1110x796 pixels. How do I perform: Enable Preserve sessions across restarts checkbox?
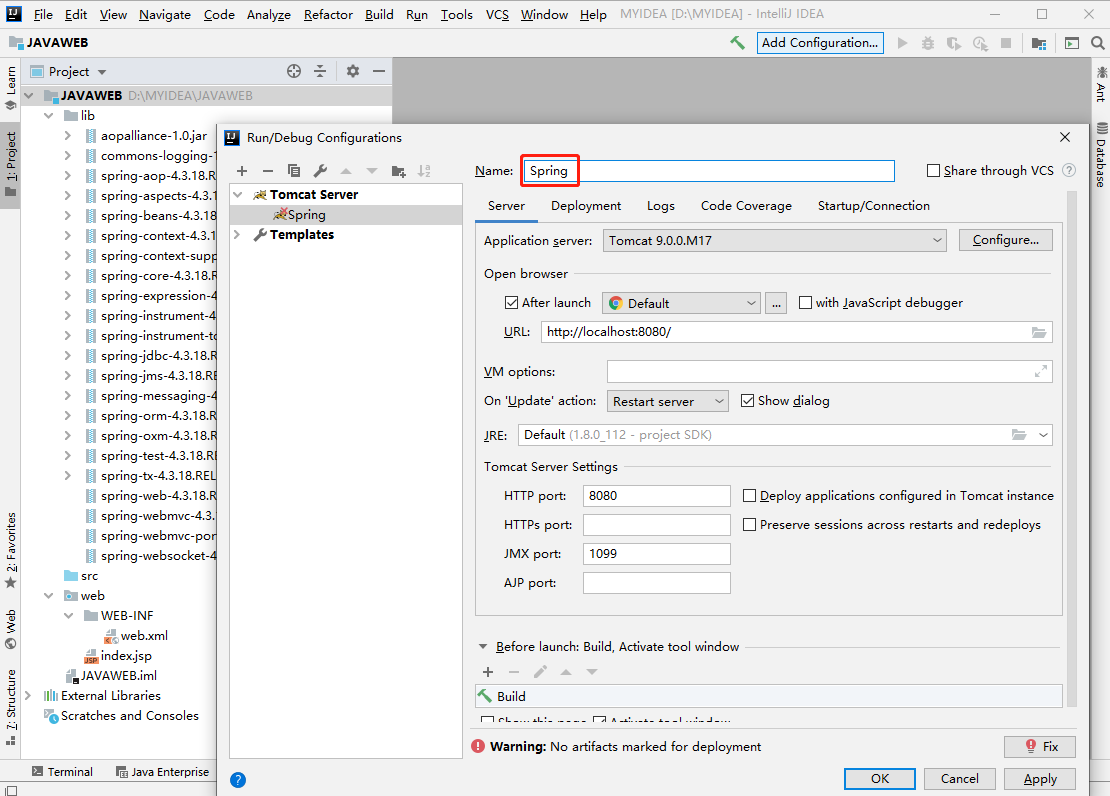(749, 525)
